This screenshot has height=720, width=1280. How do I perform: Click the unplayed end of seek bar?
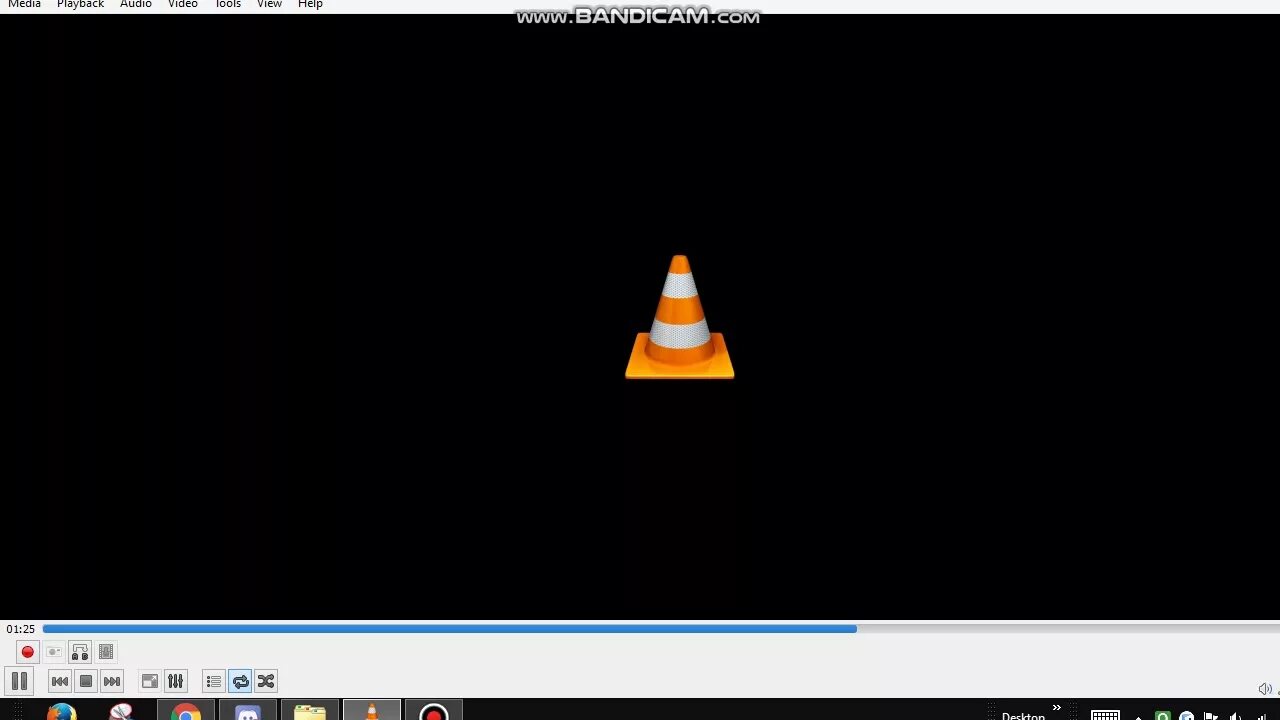click(1068, 629)
